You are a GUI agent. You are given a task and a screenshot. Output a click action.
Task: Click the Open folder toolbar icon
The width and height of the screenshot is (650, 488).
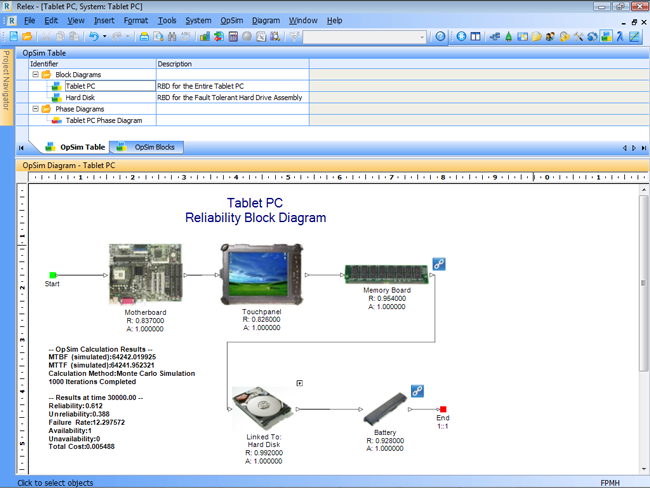tap(29, 37)
